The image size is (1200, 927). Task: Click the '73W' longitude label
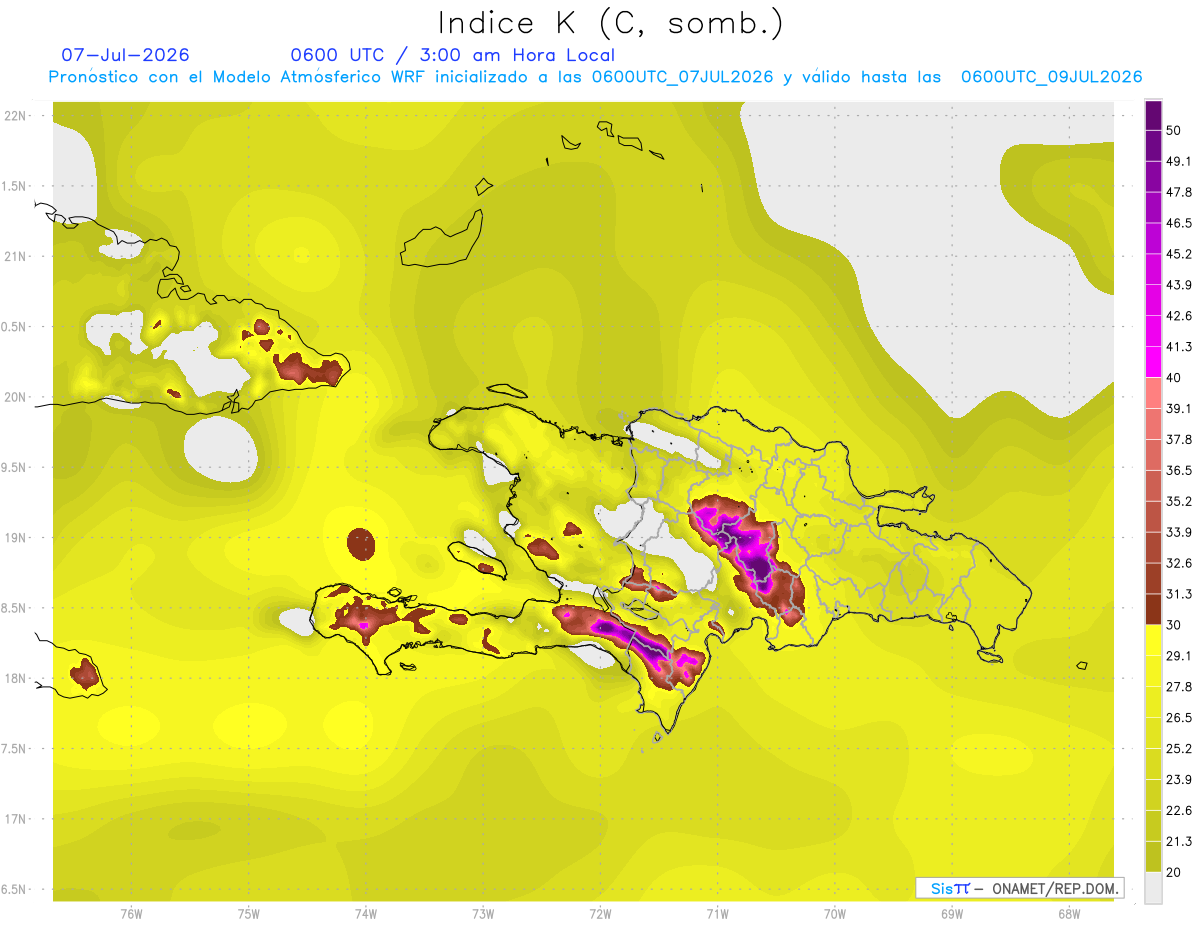(x=483, y=914)
